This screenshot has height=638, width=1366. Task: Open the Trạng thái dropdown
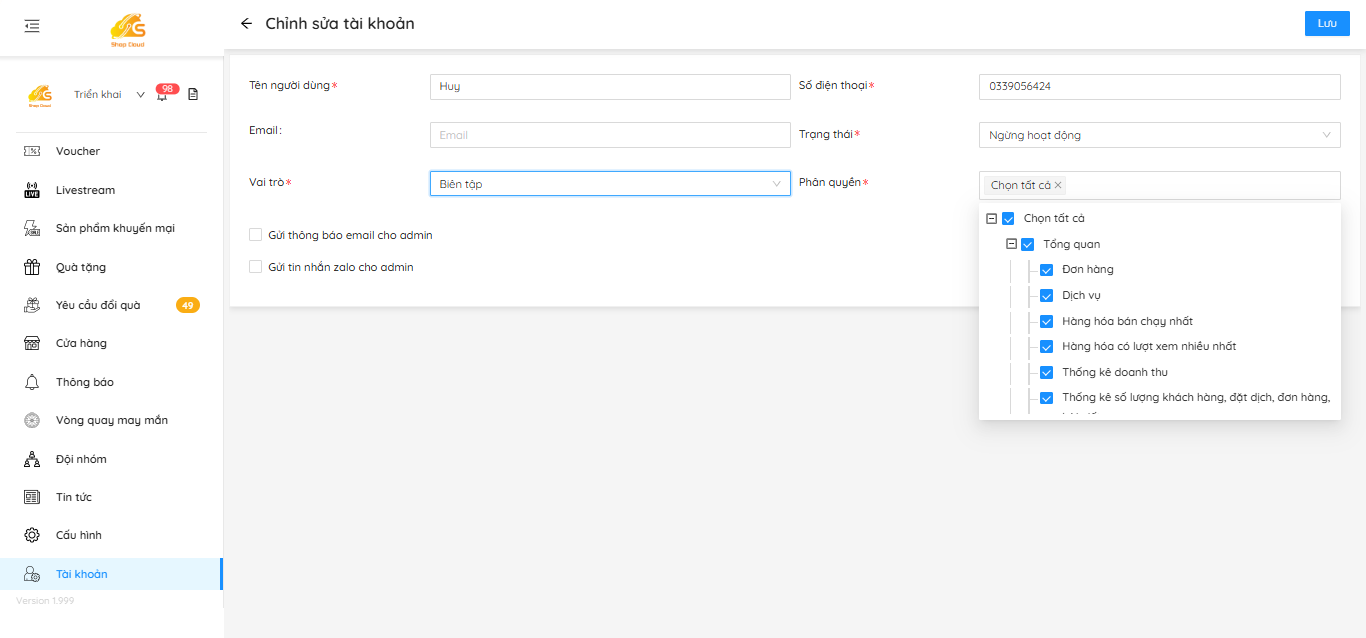(1159, 135)
